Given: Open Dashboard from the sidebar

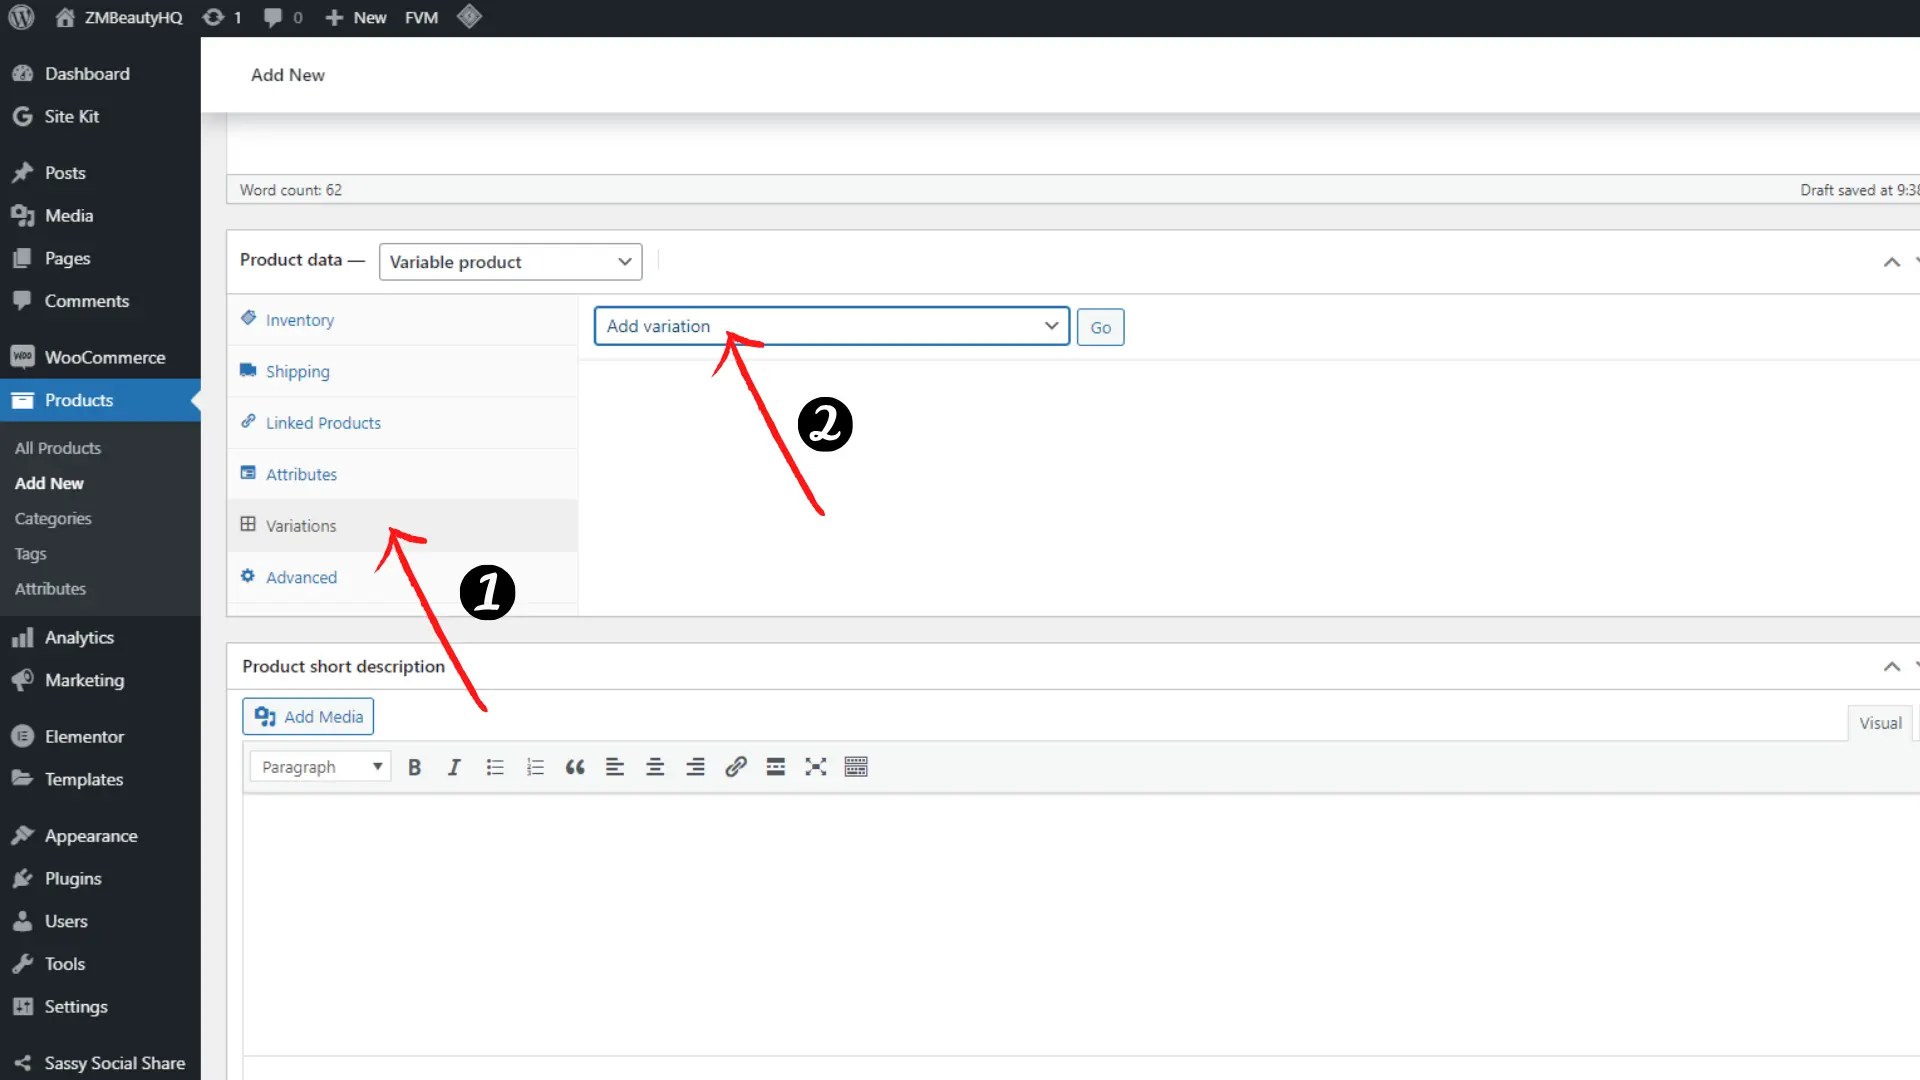Looking at the screenshot, I should pyautogui.click(x=100, y=73).
